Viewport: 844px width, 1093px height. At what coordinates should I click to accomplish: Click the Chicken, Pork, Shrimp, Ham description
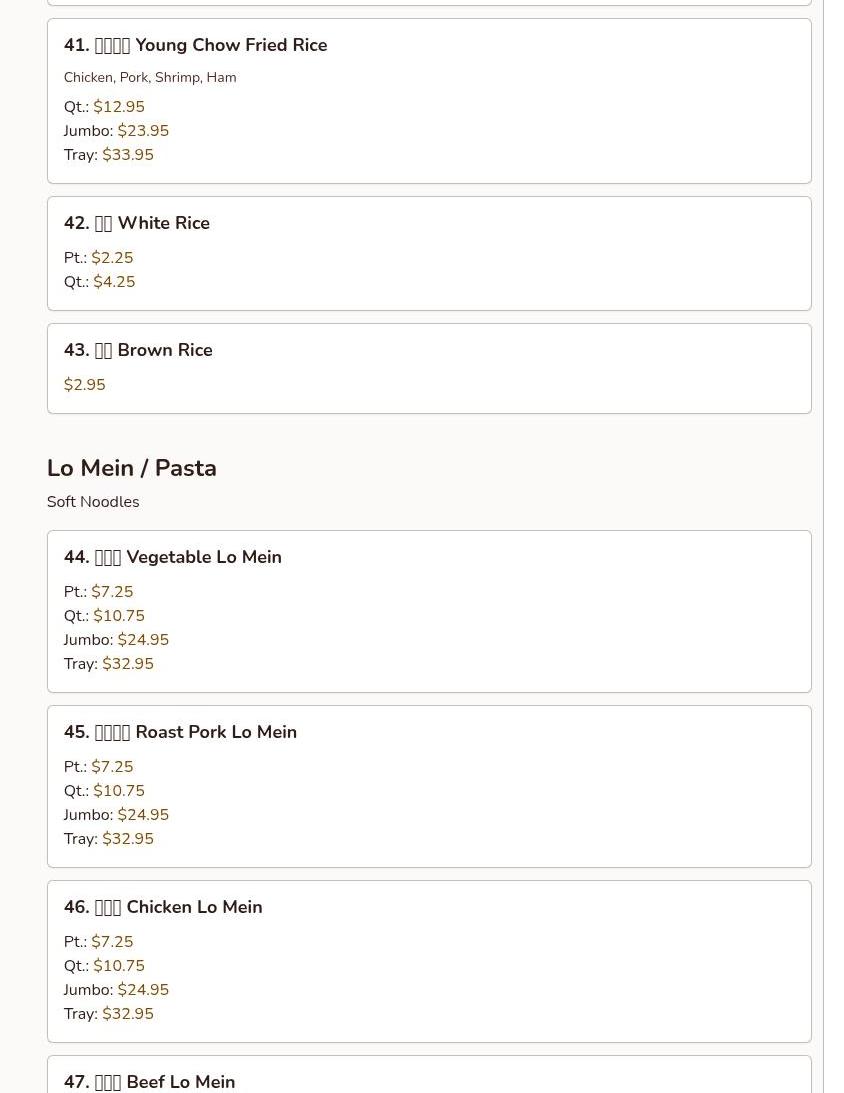tap(150, 77)
